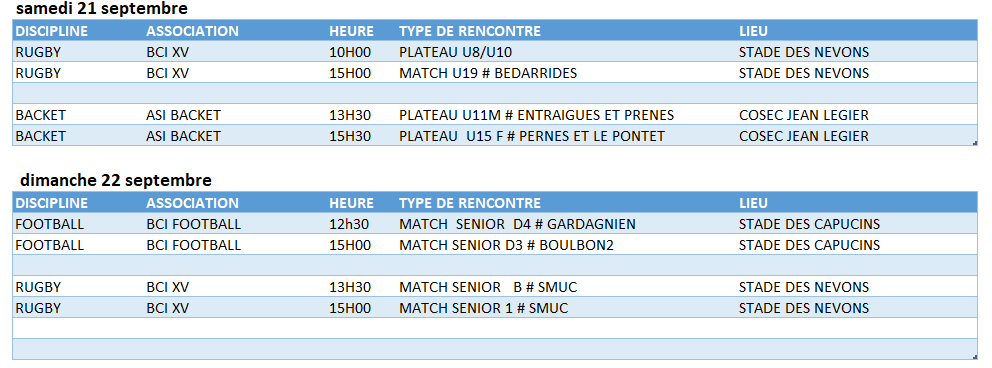Select cell 'MATCH SENIOR D4 # GARDAGNIEN'
992x368 pixels.
(518, 224)
